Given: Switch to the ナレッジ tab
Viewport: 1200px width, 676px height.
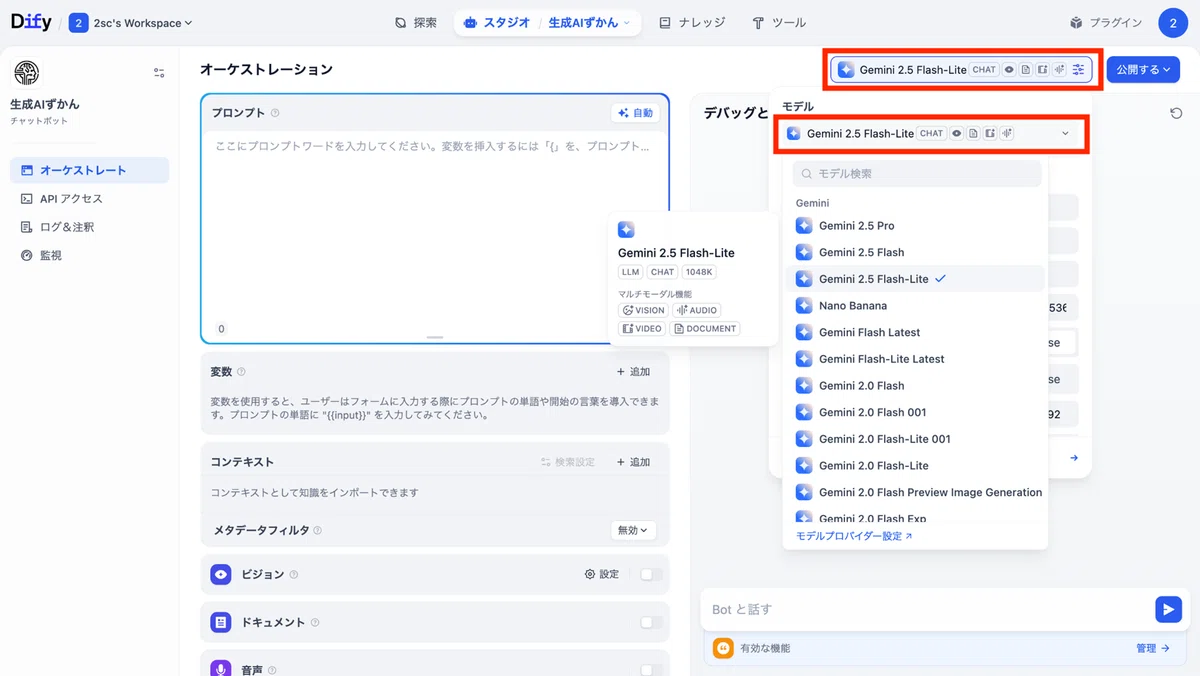Looking at the screenshot, I should pos(691,22).
